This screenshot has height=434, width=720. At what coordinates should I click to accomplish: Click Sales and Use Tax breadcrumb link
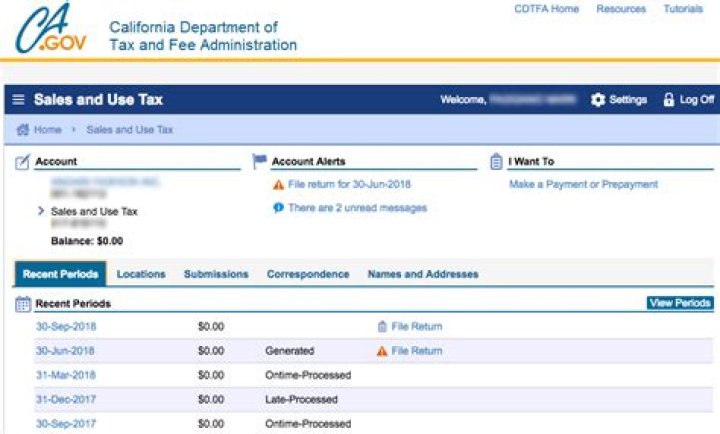coord(130,130)
